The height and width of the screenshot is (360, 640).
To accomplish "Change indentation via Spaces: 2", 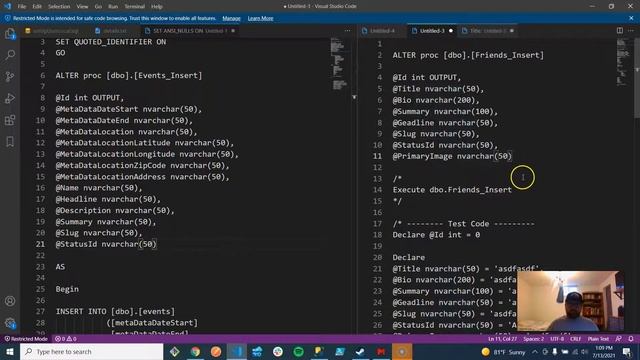I will [x=533, y=339].
